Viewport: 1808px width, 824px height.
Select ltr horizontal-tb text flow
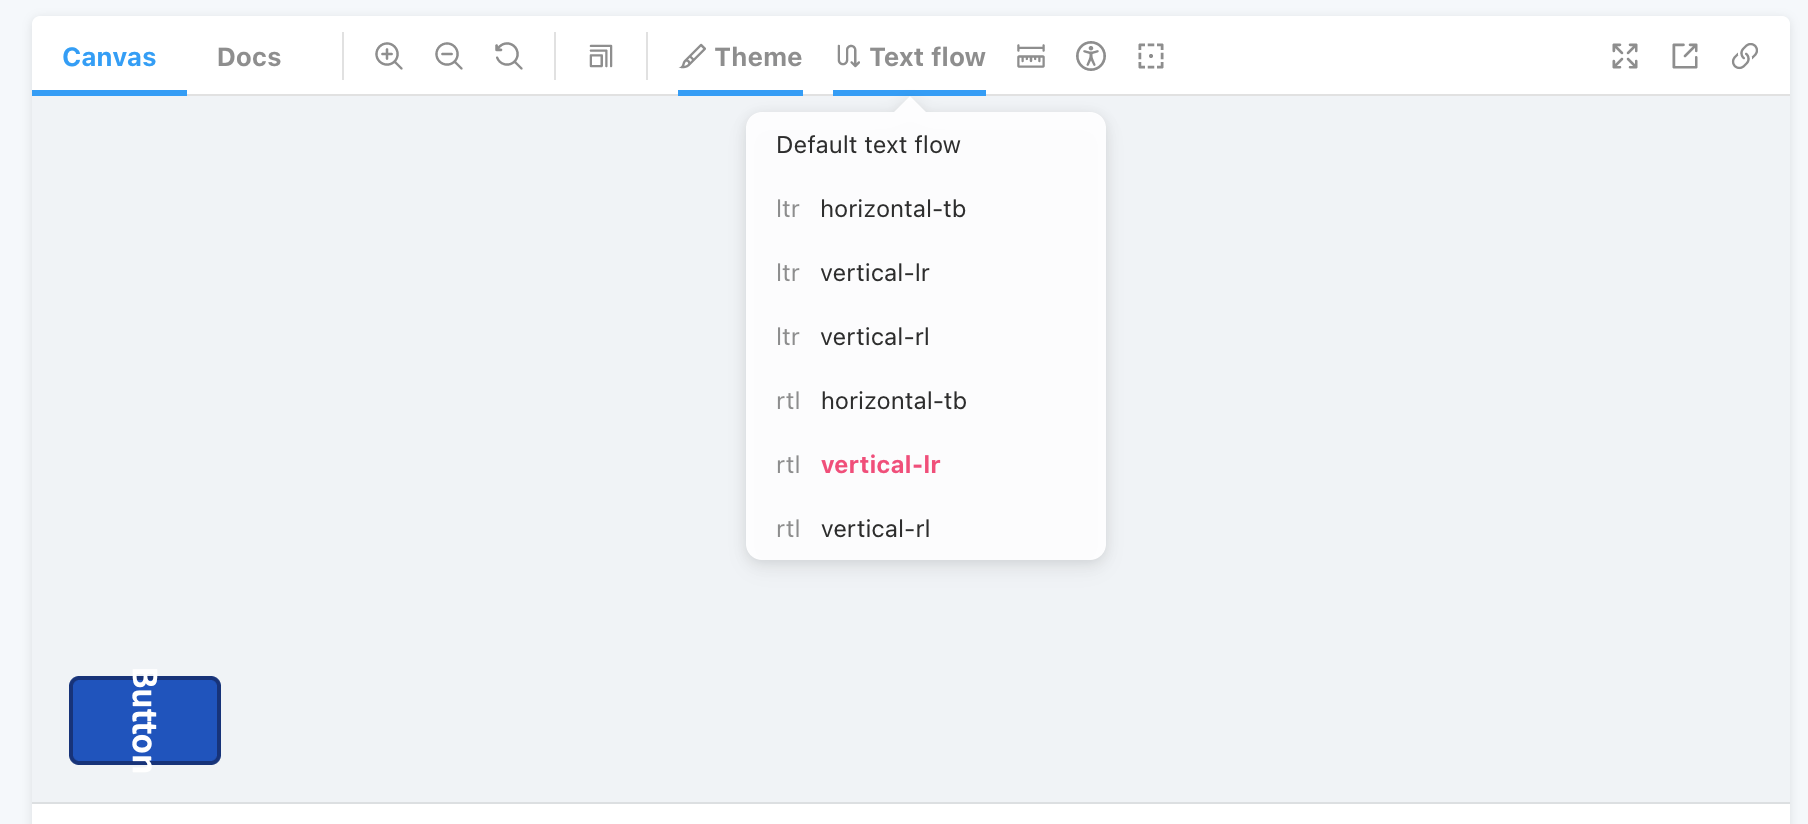tap(892, 209)
